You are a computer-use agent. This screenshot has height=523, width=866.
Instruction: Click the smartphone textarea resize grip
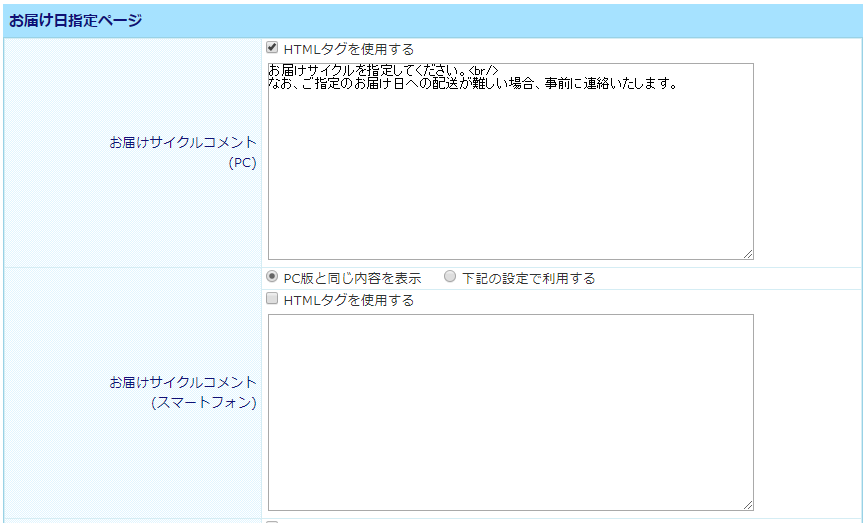748,505
